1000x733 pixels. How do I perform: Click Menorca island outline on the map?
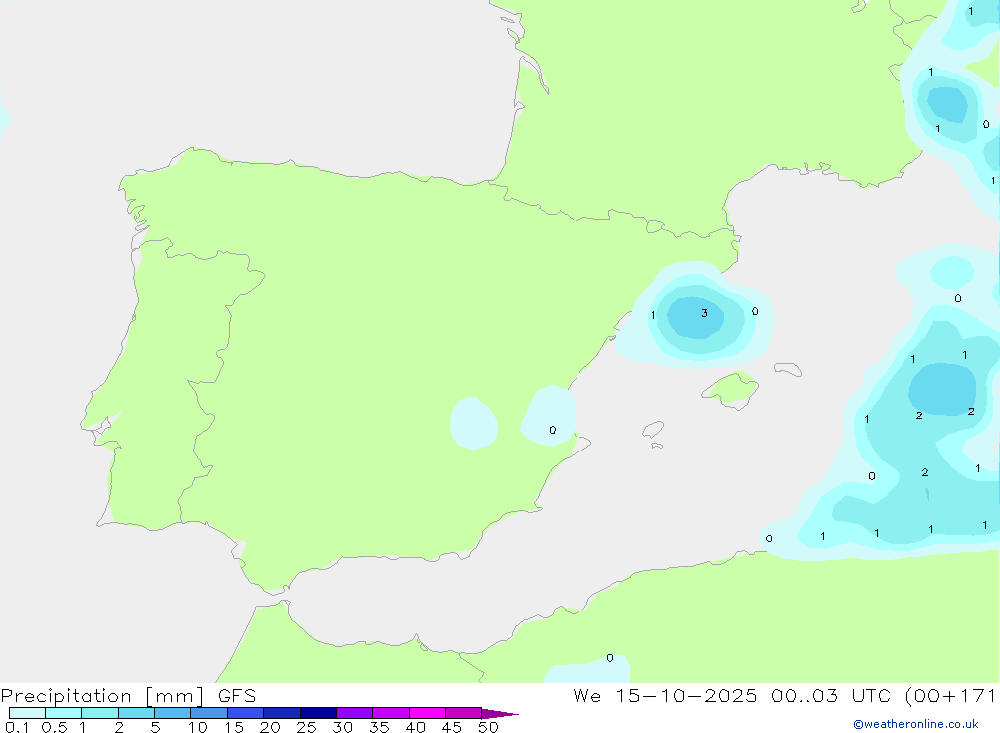click(x=788, y=369)
